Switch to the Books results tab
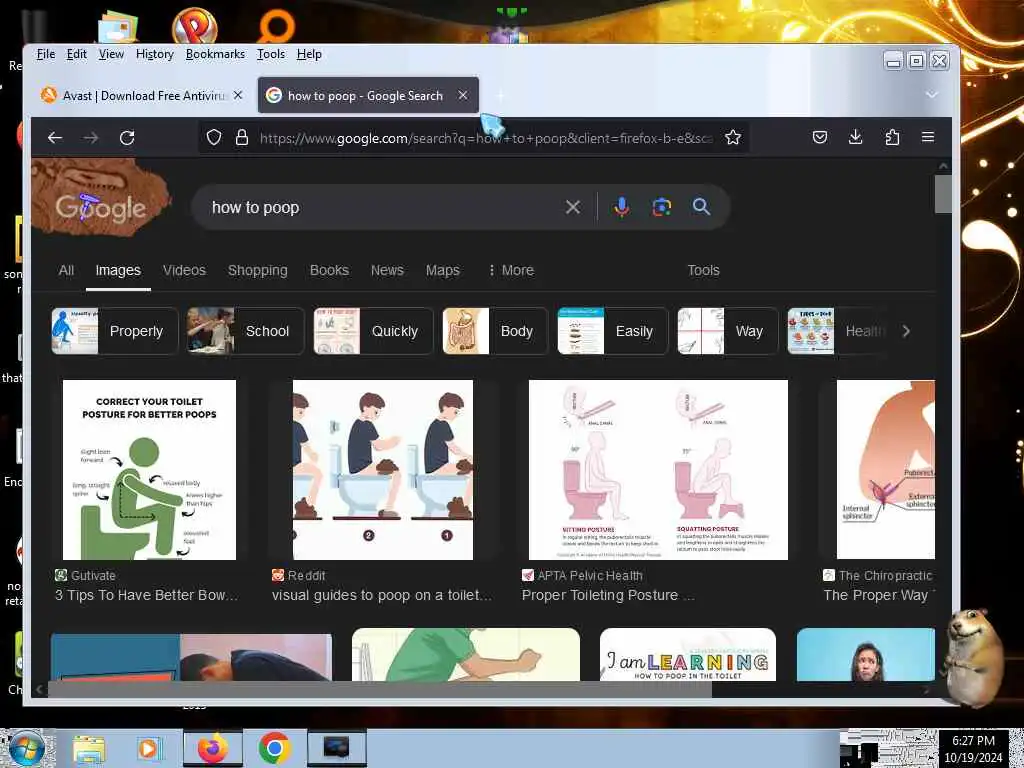The width and height of the screenshot is (1024, 768). [329, 270]
